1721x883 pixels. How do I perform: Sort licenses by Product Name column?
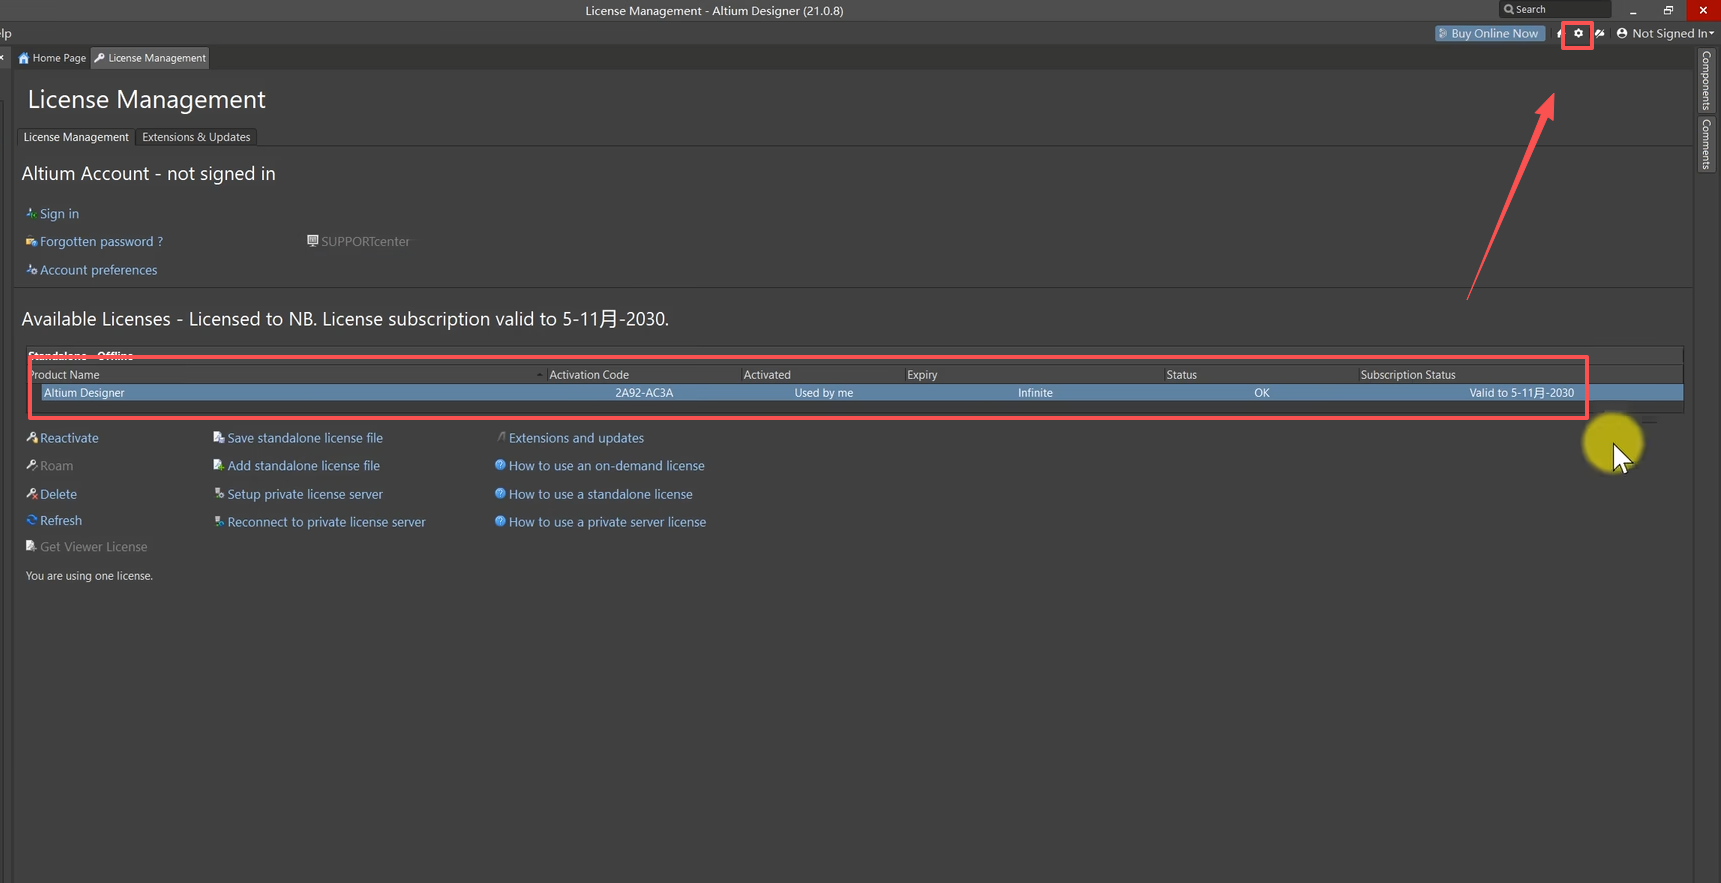66,375
